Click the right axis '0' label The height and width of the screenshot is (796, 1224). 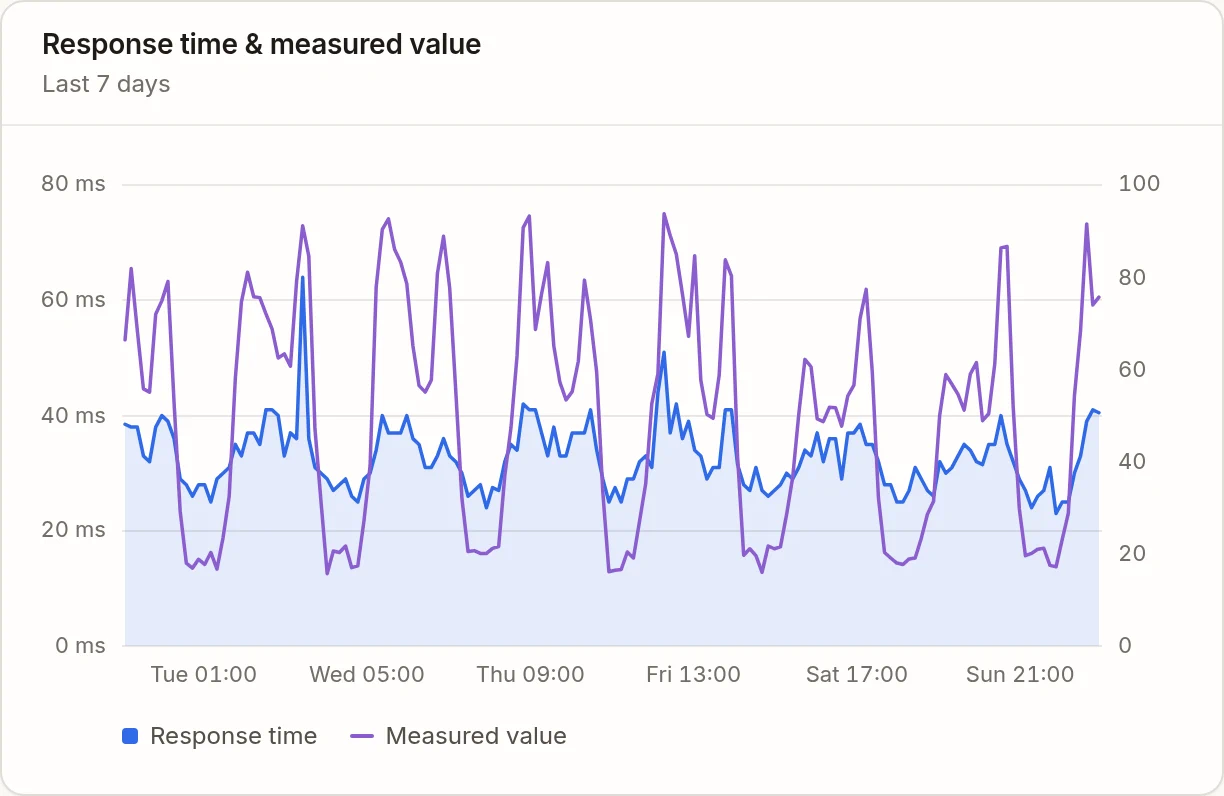(x=1127, y=646)
